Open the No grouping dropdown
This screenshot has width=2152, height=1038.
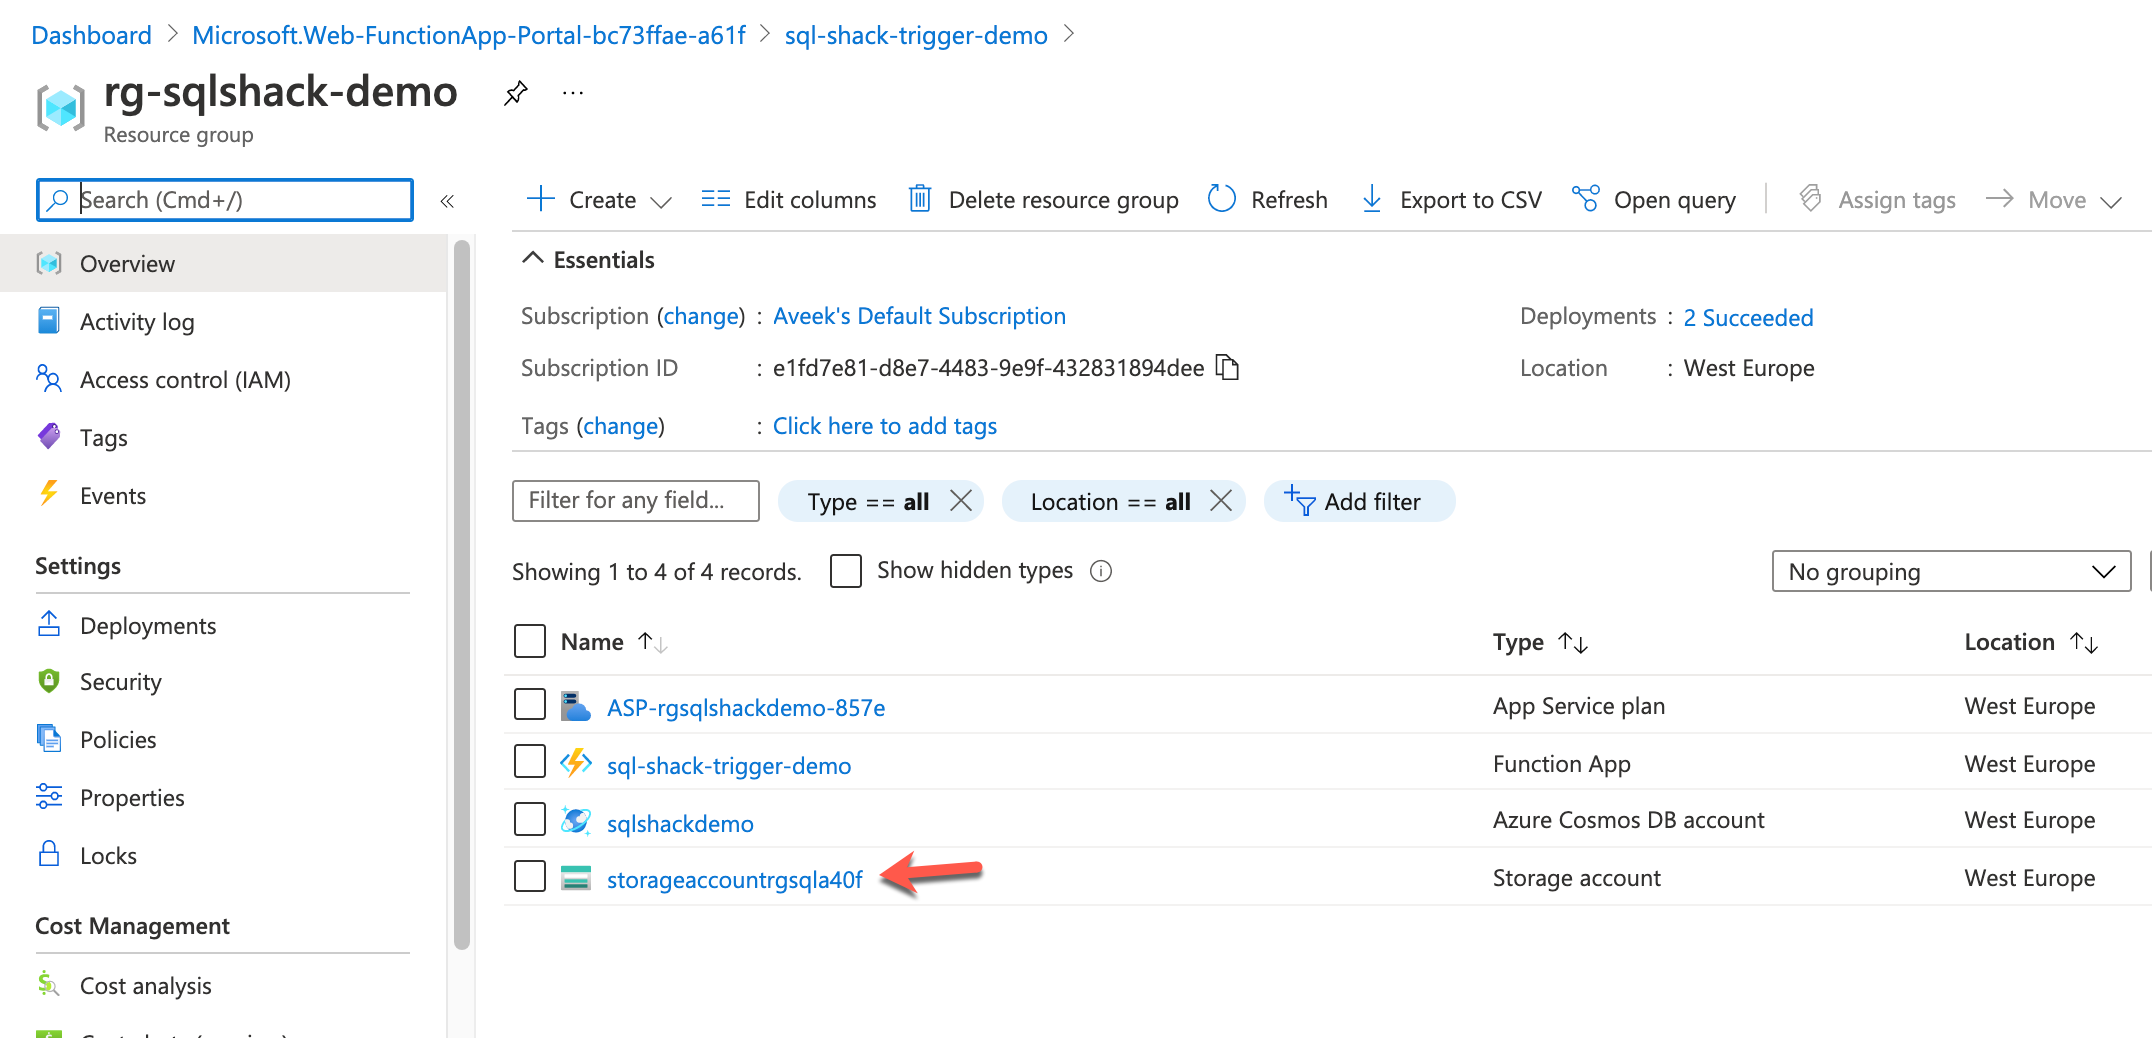click(1951, 571)
